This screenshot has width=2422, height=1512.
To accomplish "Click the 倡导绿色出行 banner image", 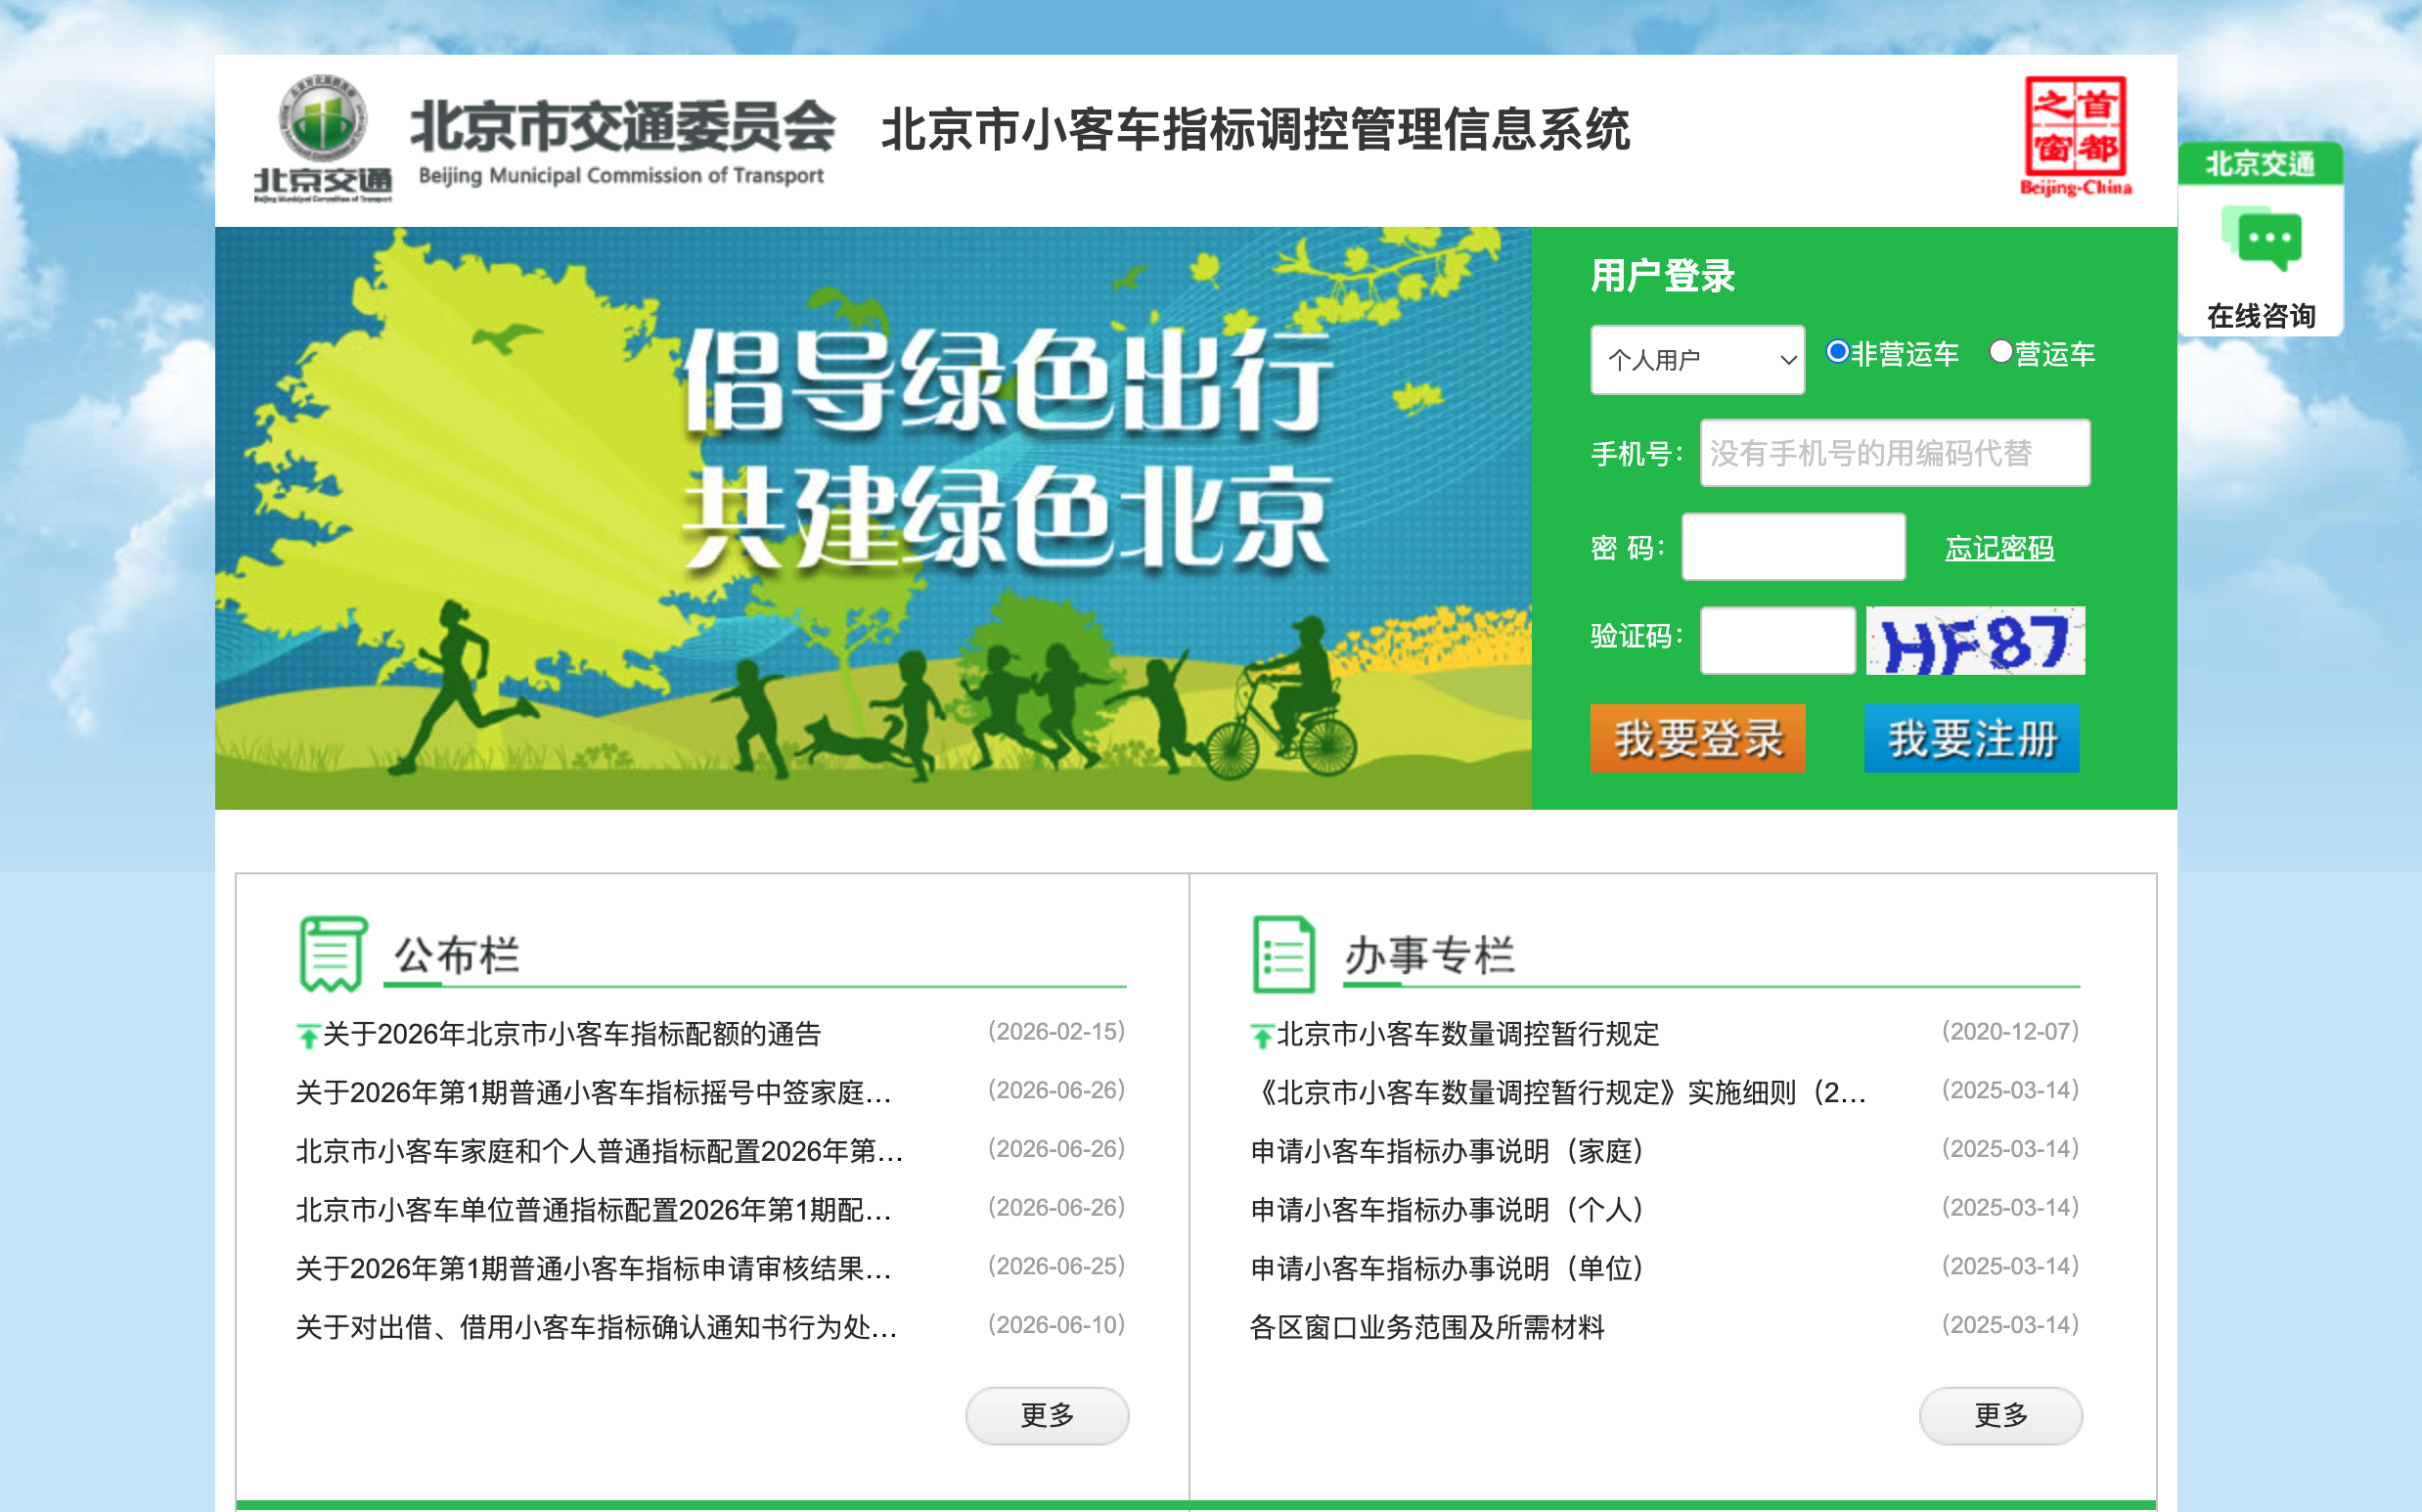I will [x=873, y=518].
